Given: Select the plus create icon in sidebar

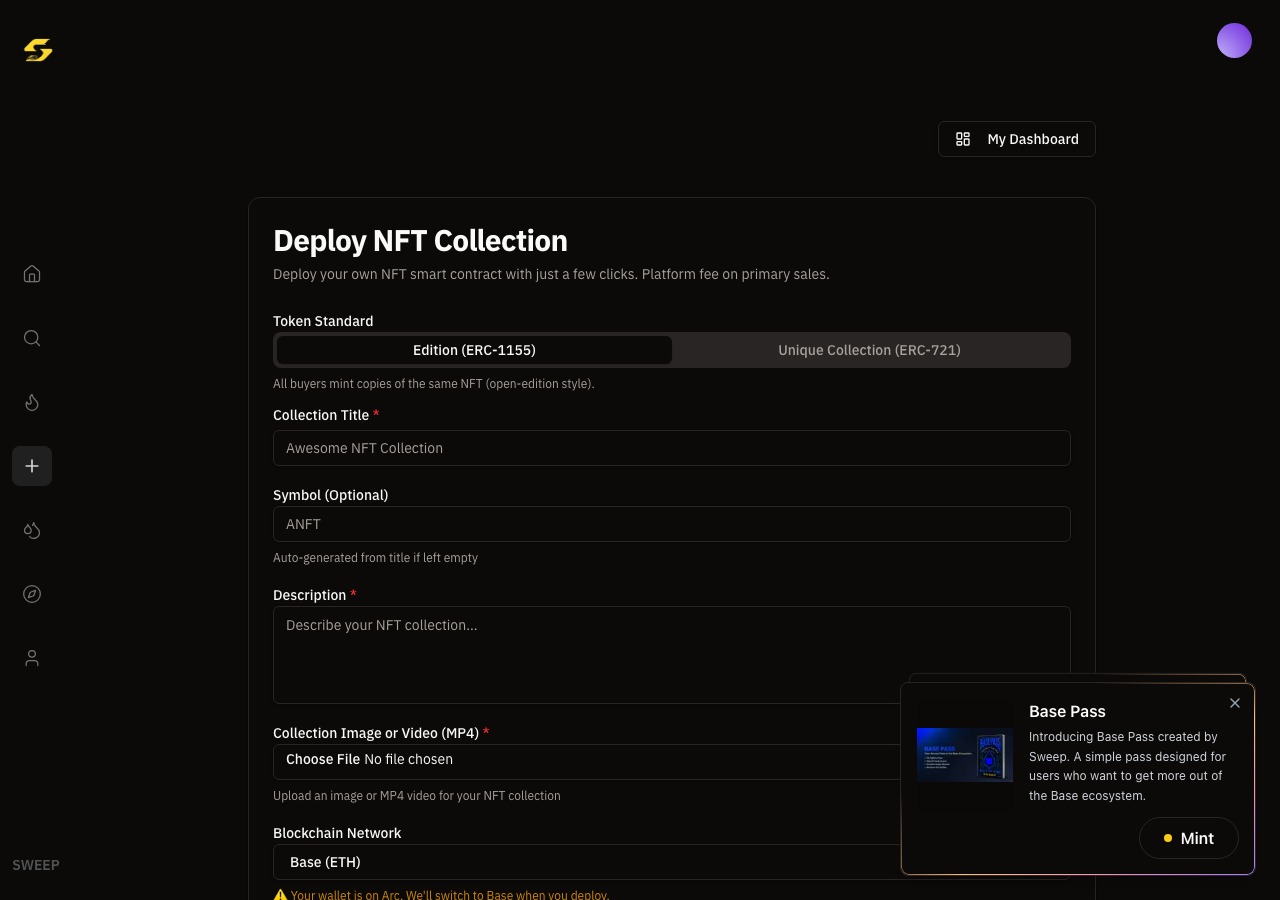Looking at the screenshot, I should click(32, 466).
